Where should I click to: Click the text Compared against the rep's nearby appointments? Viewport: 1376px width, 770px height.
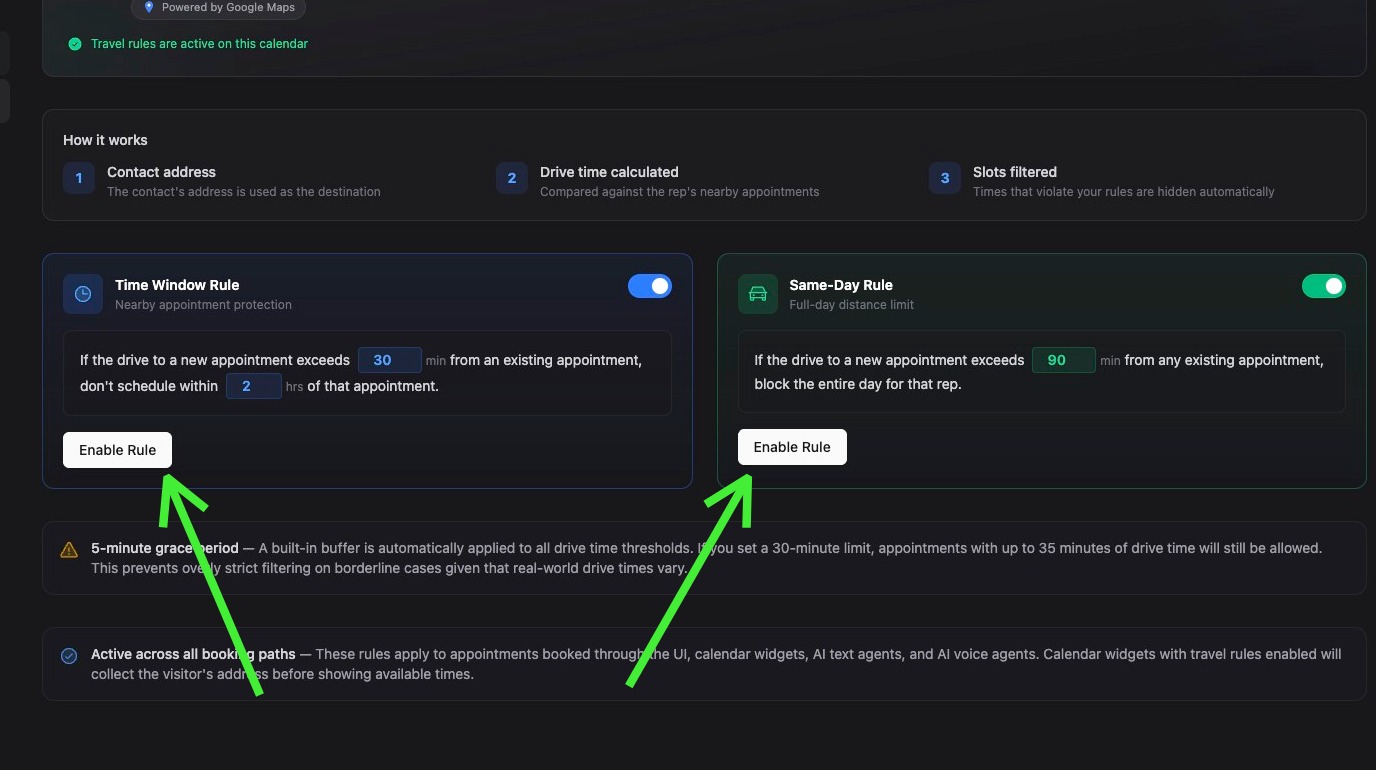tap(679, 192)
